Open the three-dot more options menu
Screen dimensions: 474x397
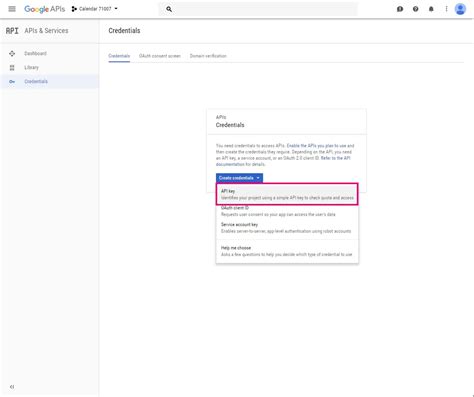tap(446, 9)
